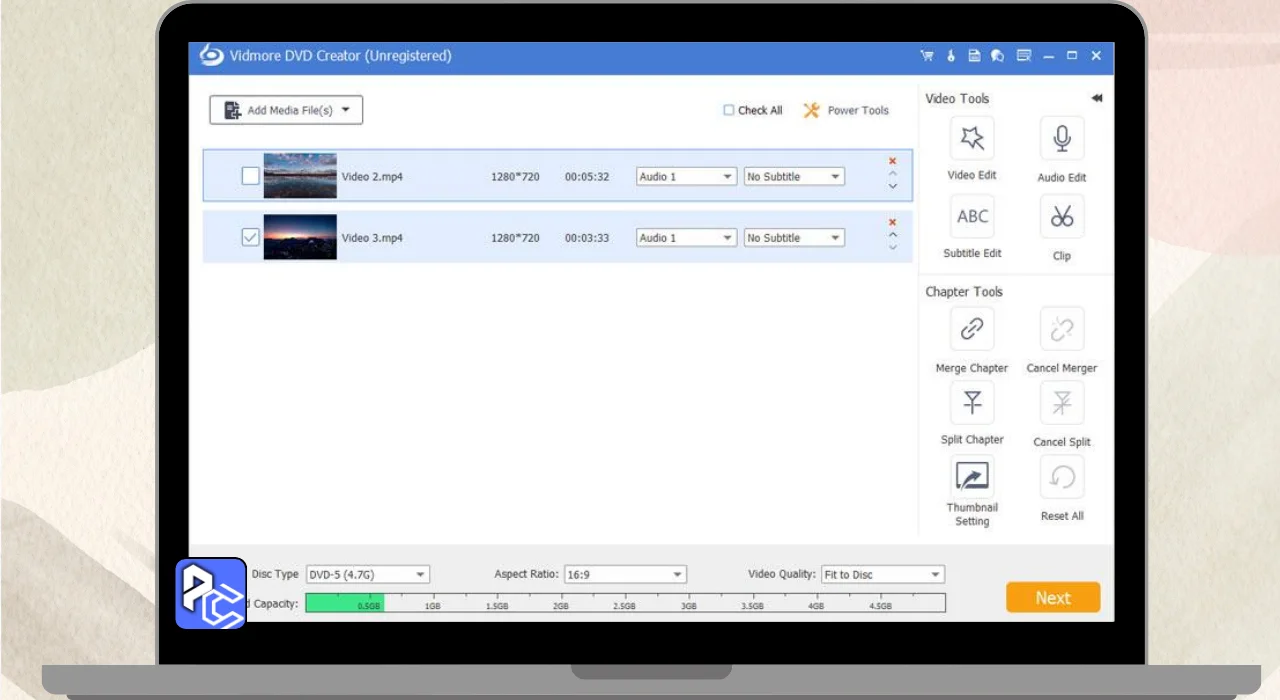Screen dimensions: 1280x700
Task: Select the Video 3.mp4 sunset thumbnail
Action: 300,238
